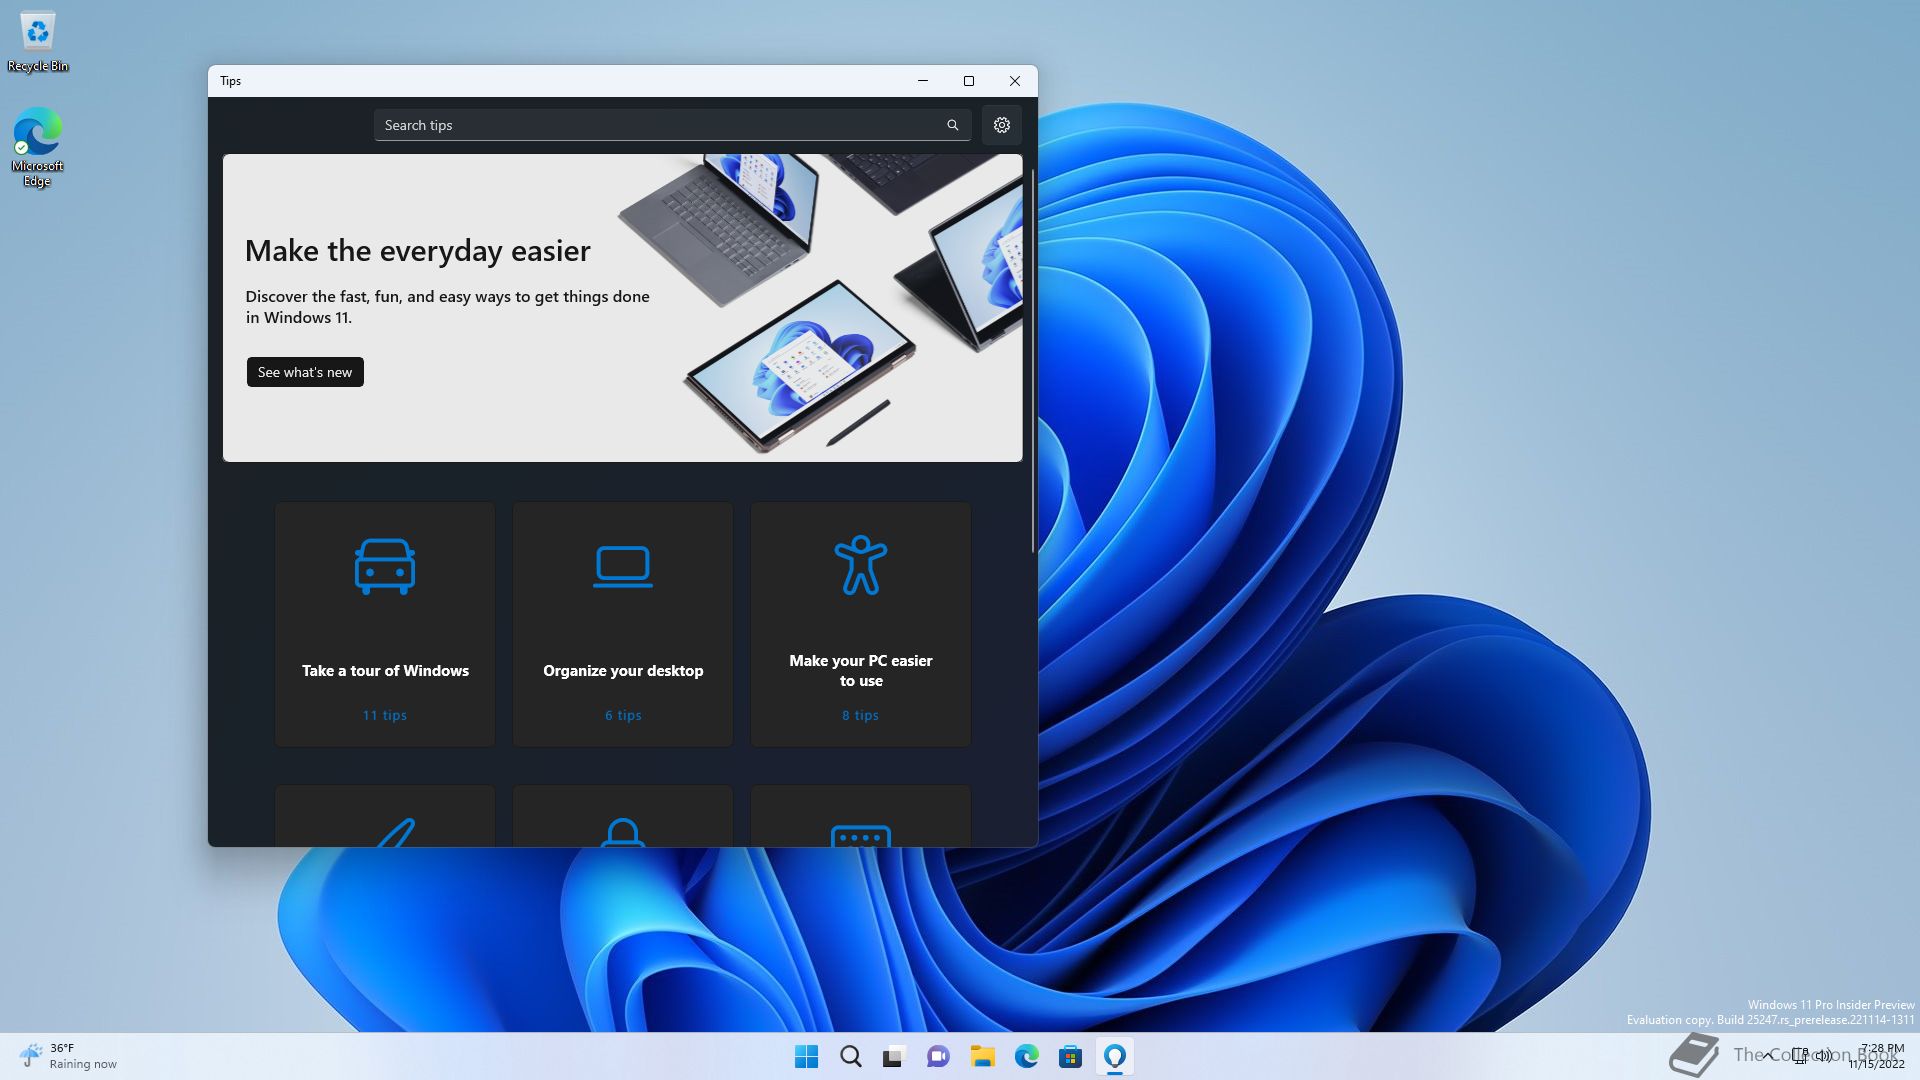This screenshot has width=1920, height=1080.
Task: Click the 11 tips link
Action: tap(385, 715)
